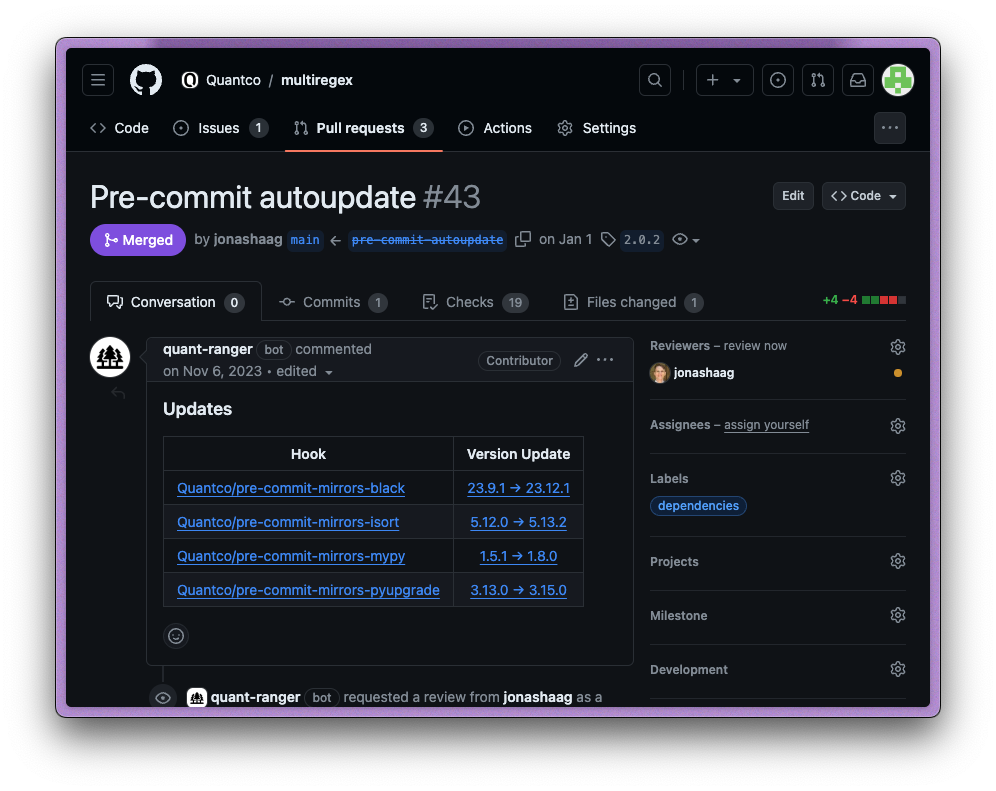996x791 pixels.
Task: Click quant-ranger in review request event
Action: 255,697
